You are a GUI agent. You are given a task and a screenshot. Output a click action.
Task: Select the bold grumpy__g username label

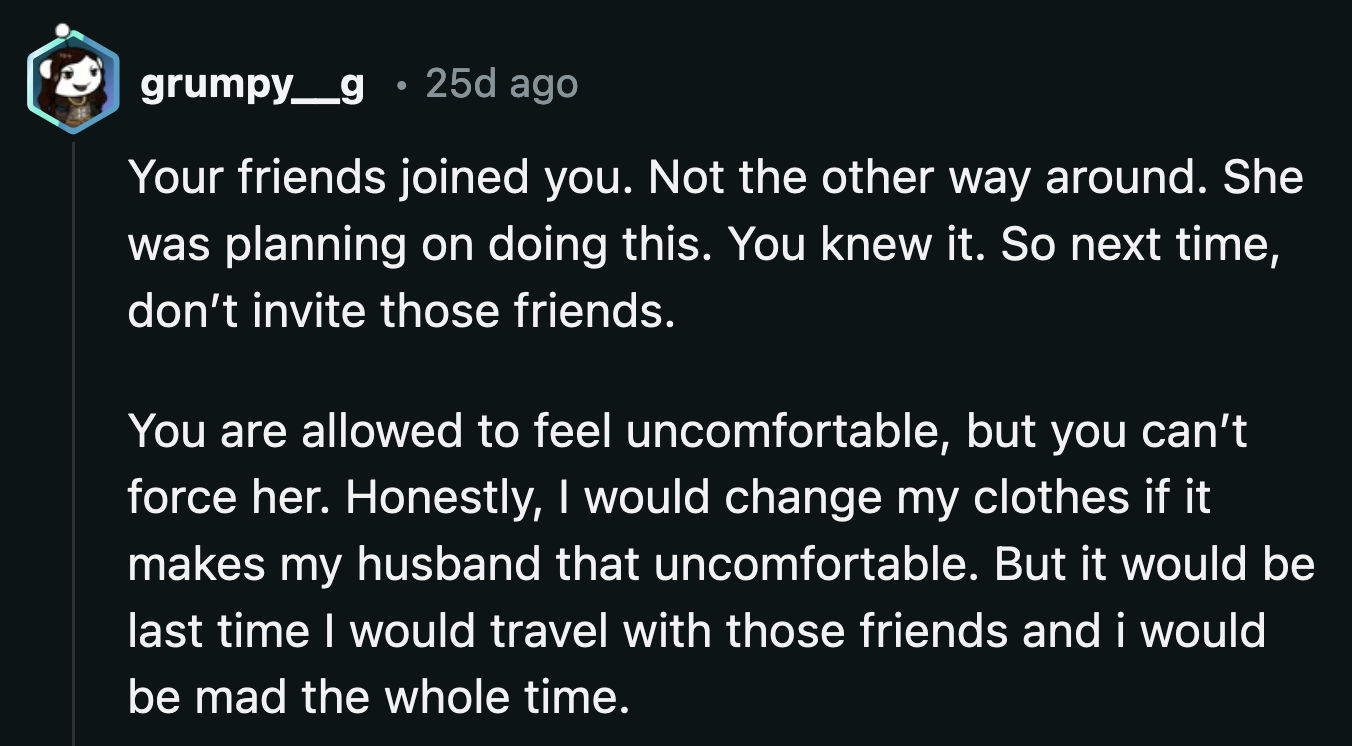tap(251, 86)
